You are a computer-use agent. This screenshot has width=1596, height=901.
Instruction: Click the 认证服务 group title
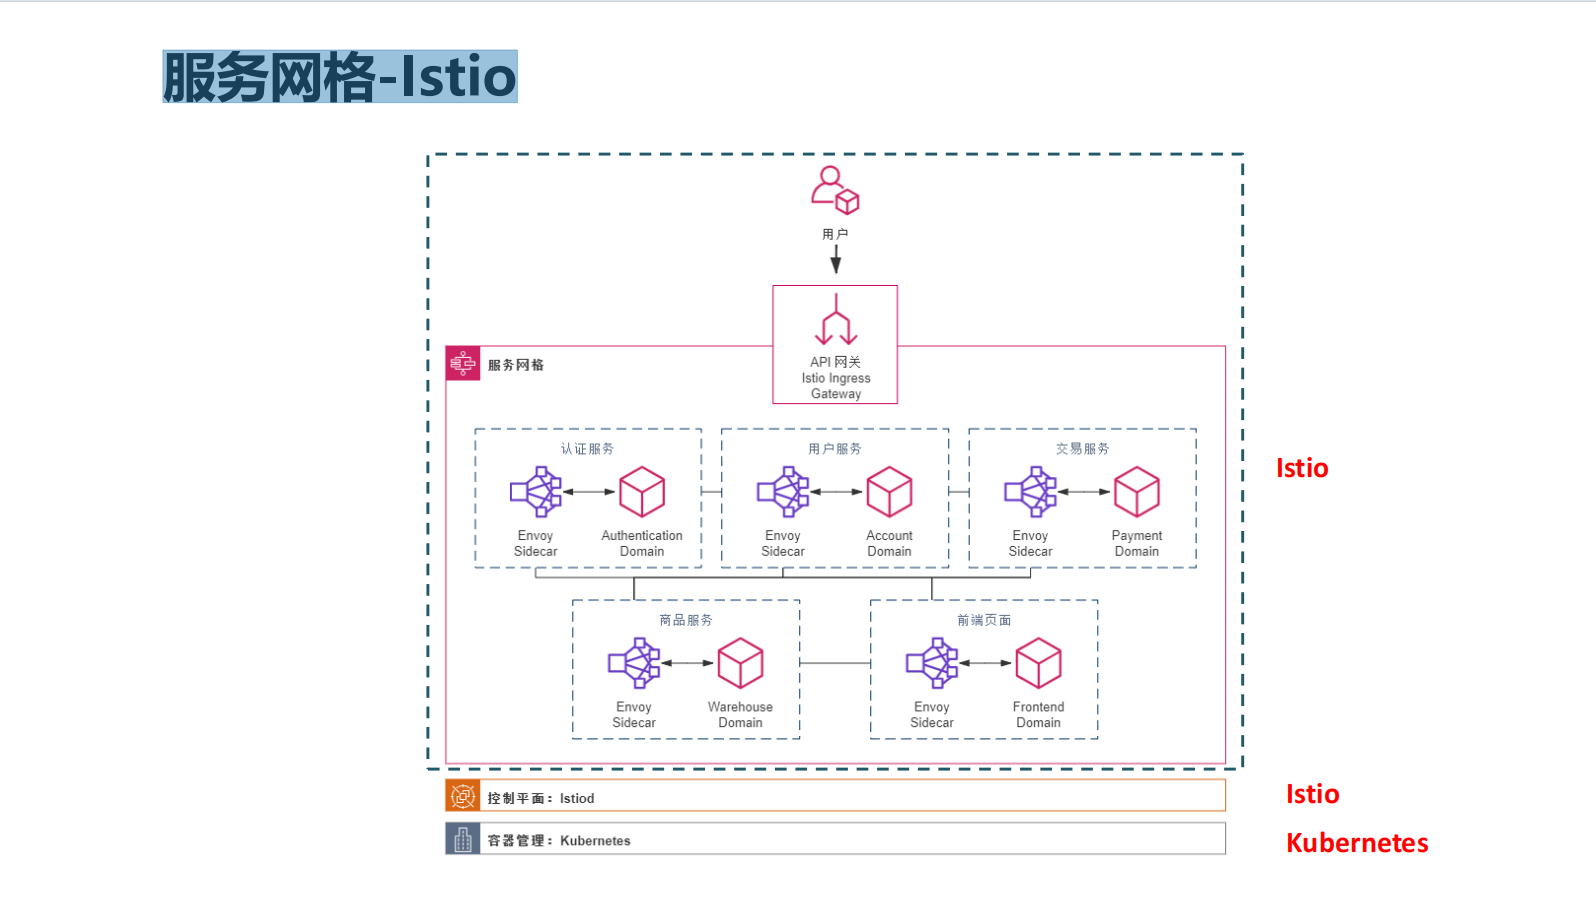[x=588, y=449]
